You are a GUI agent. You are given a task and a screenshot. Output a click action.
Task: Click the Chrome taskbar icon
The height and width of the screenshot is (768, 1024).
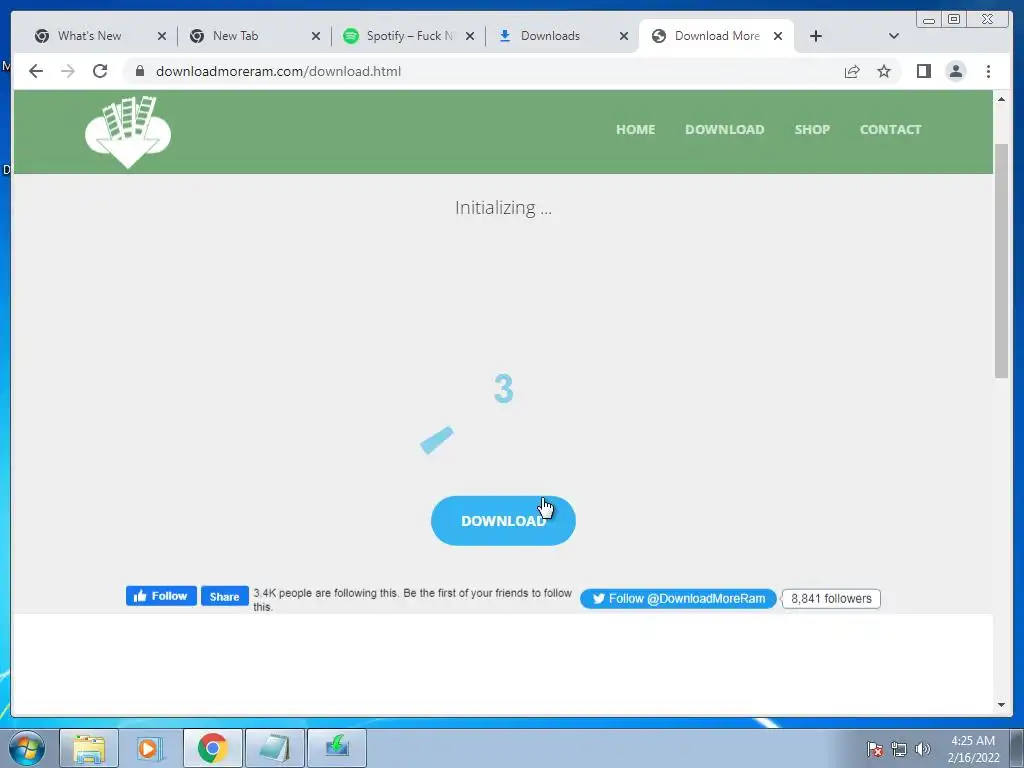213,748
